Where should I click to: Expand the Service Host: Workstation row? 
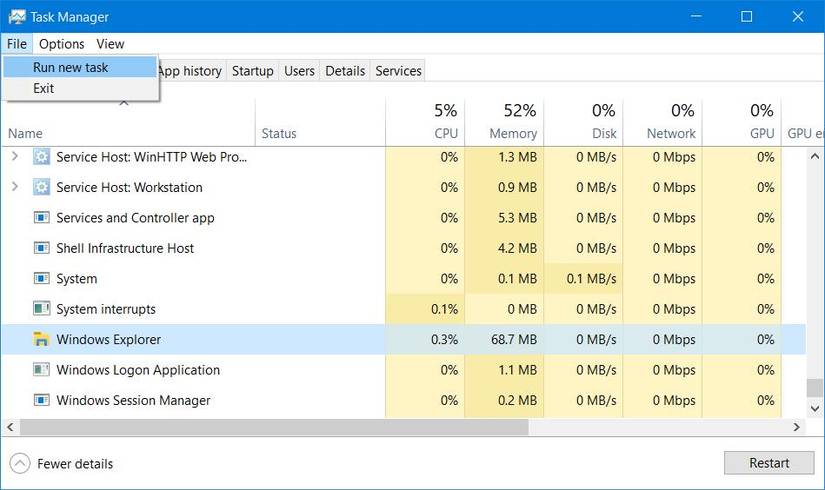[15, 187]
